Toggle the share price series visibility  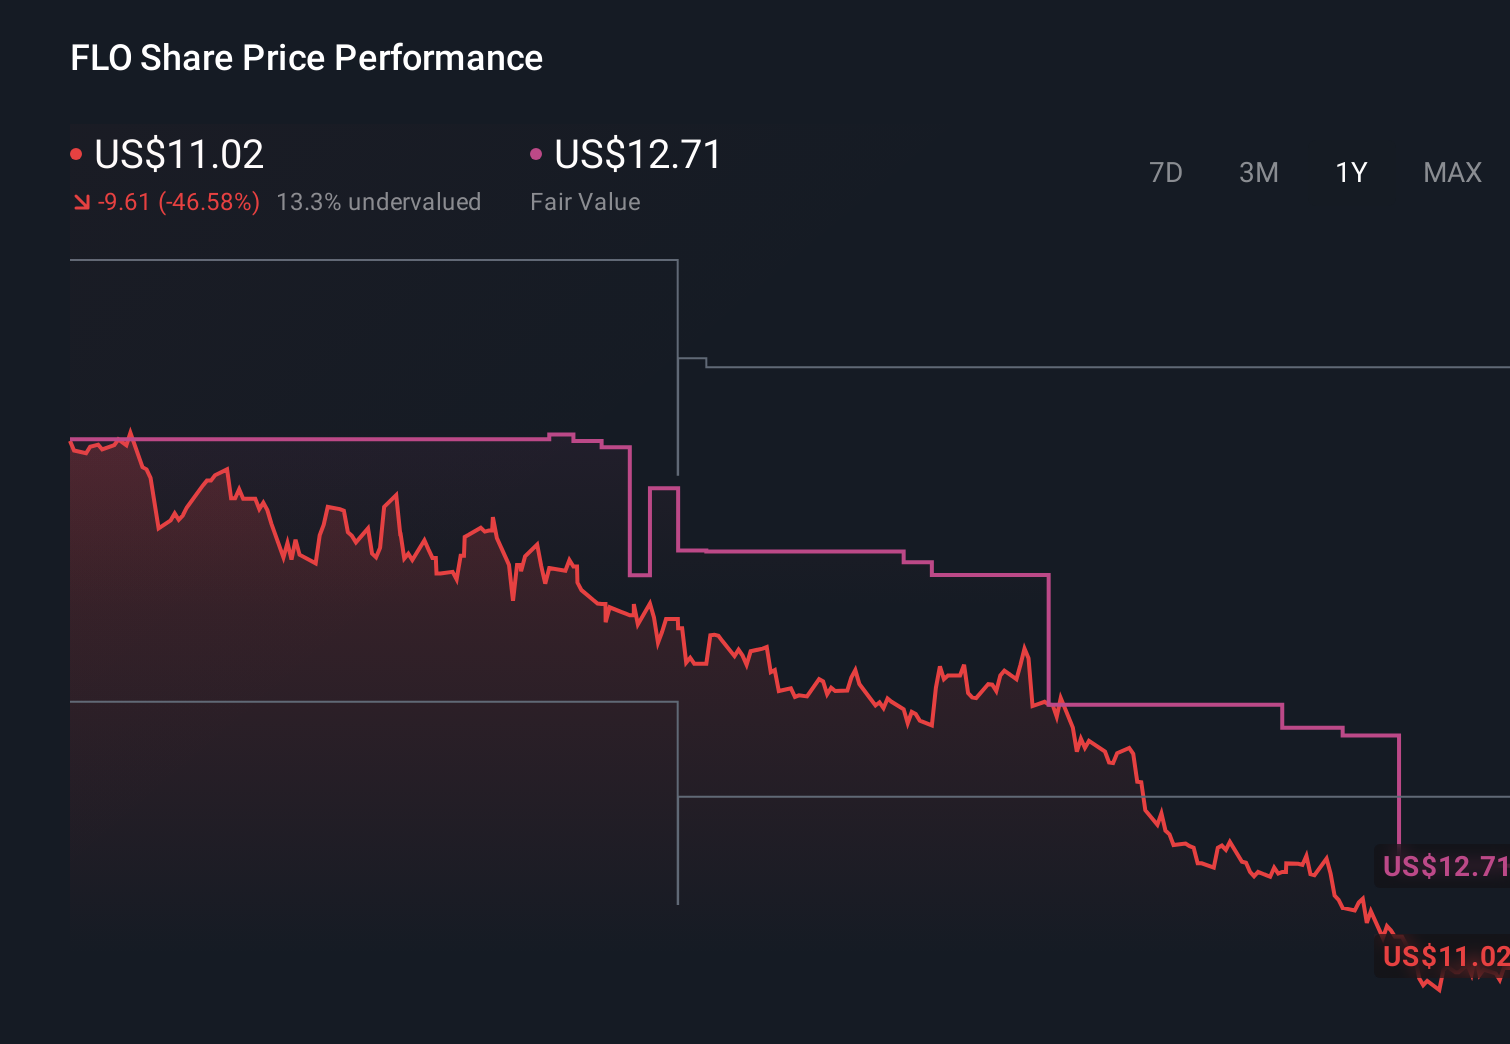coord(76,153)
